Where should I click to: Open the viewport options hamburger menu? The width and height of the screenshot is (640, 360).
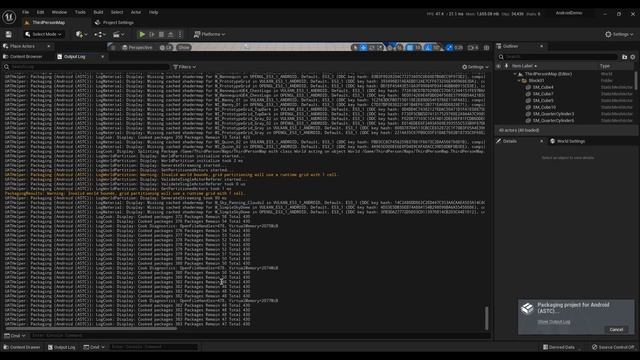113,47
